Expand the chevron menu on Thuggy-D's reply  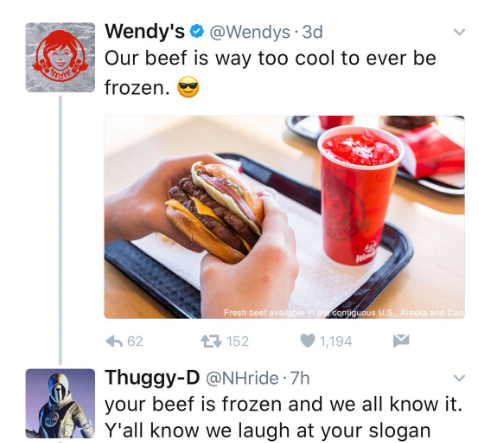point(459,378)
